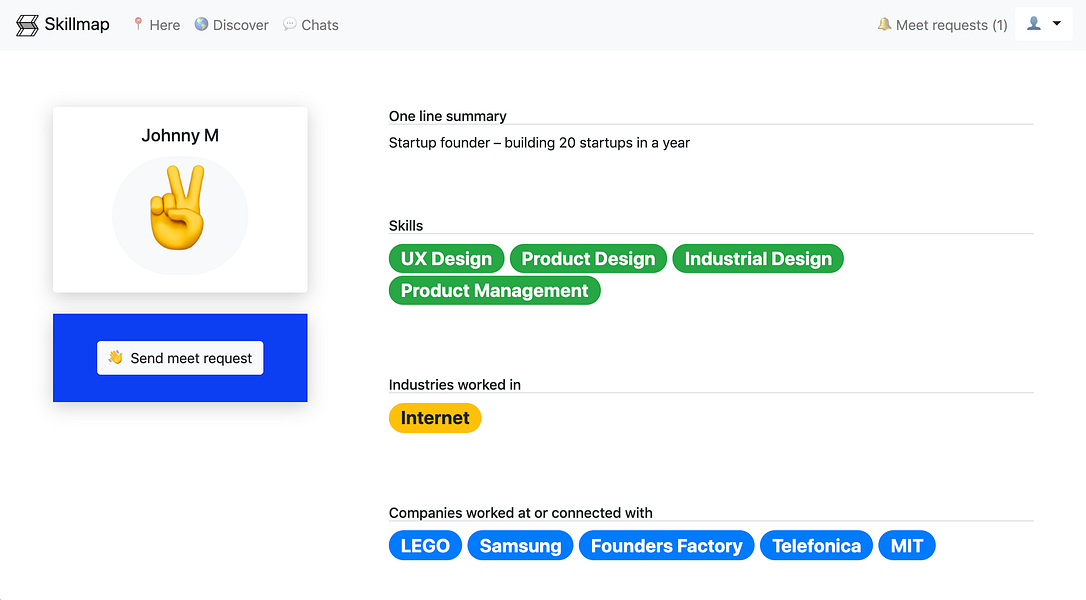Click the Skillmap brand name text
This screenshot has width=1086, height=600.
click(77, 24)
